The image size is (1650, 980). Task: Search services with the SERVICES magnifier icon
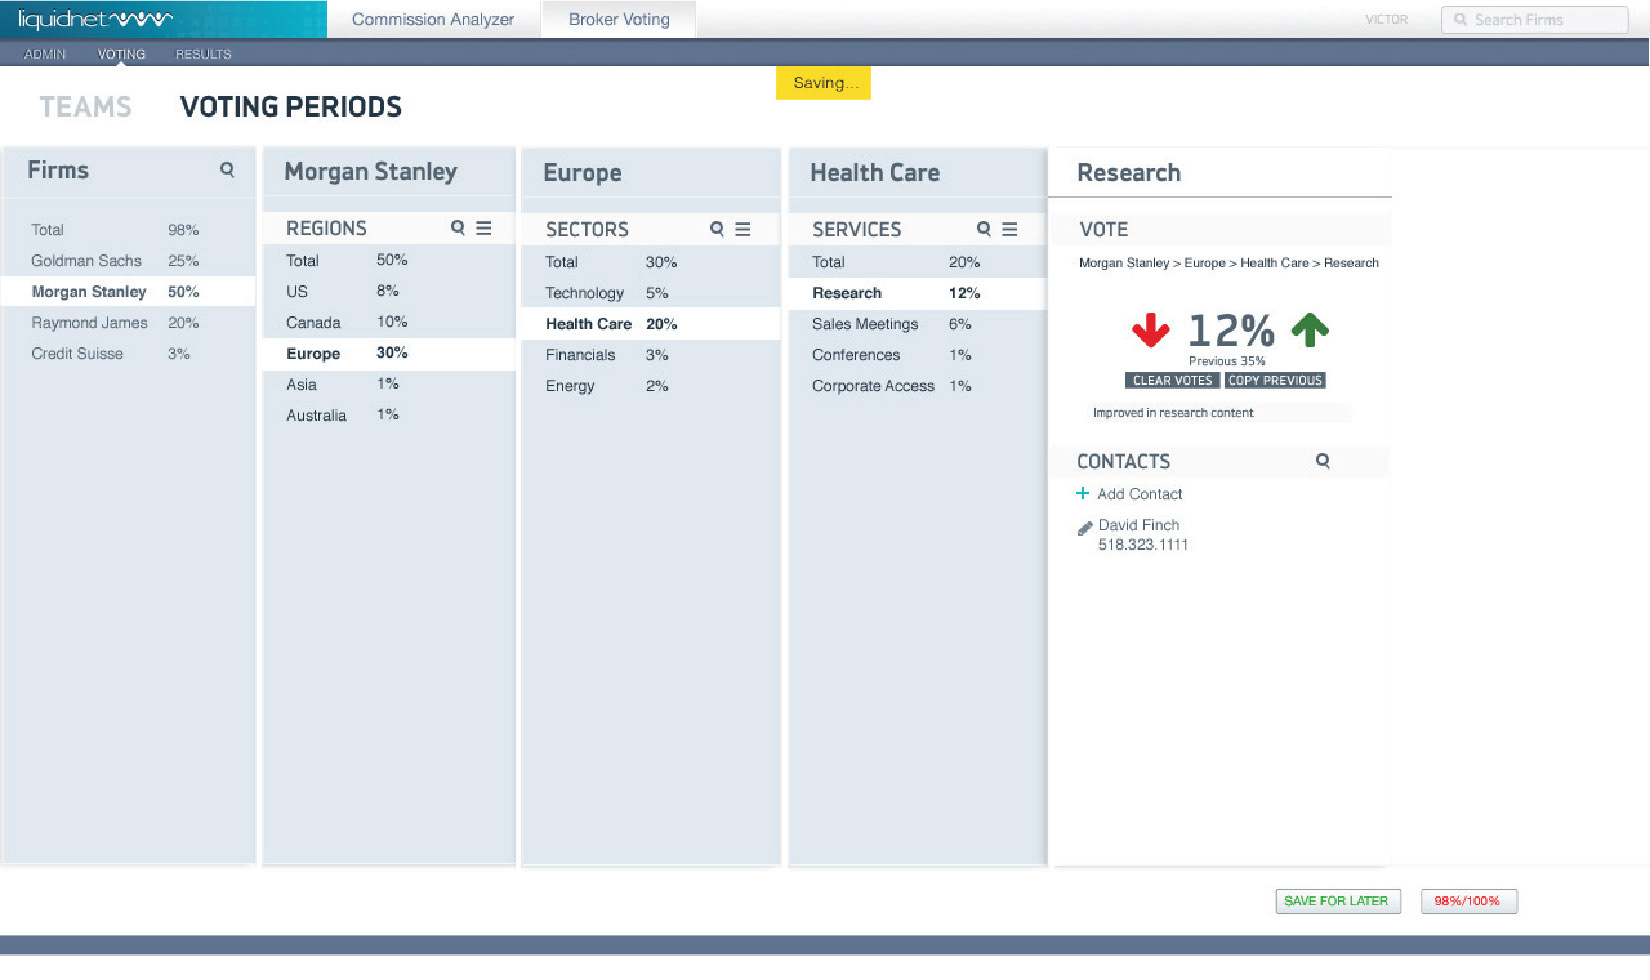pos(984,229)
